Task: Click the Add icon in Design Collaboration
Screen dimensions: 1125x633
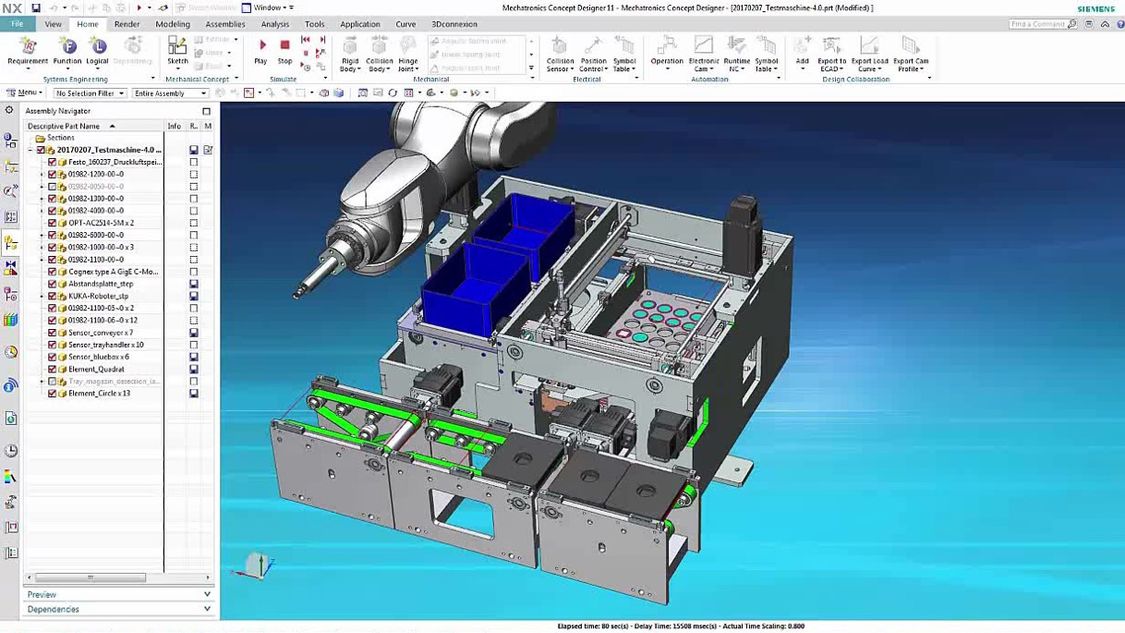Action: [803, 46]
